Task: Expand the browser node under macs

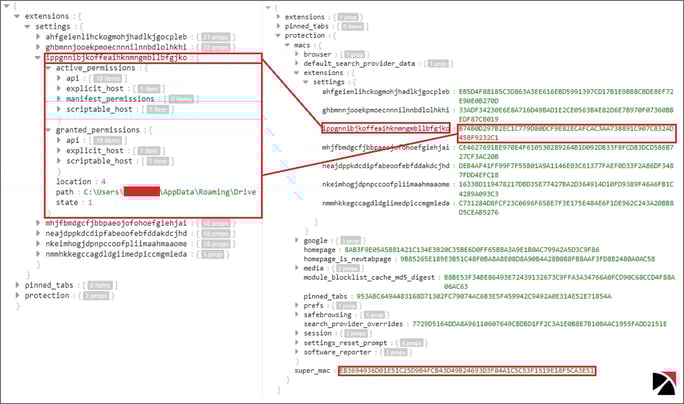Action: coord(299,54)
